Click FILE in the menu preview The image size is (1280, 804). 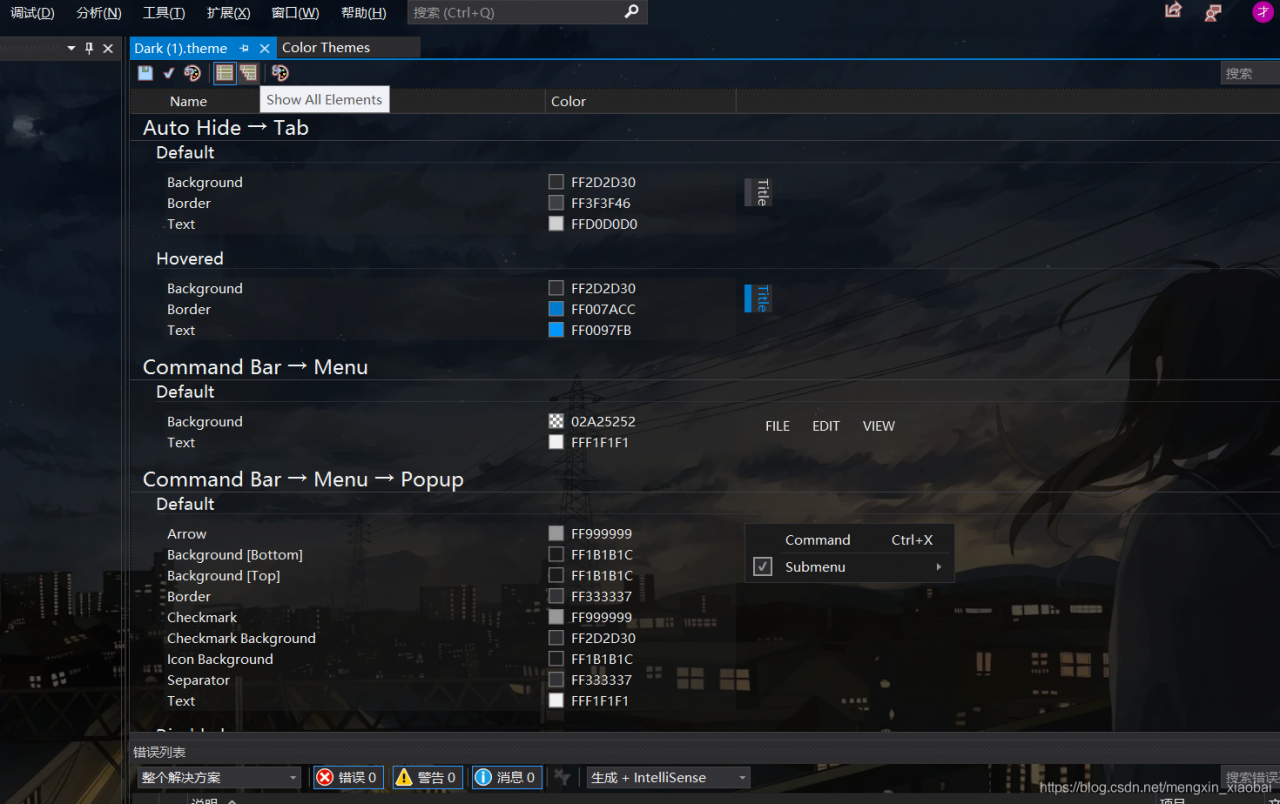click(777, 426)
